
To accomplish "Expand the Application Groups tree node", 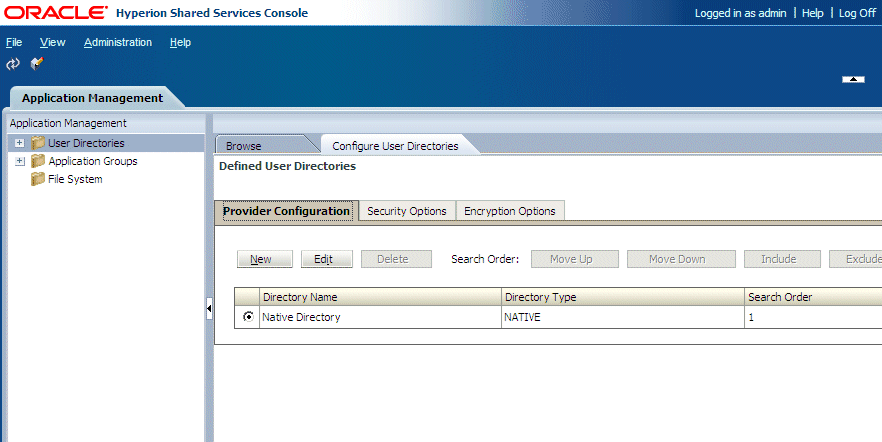I will click(x=20, y=161).
